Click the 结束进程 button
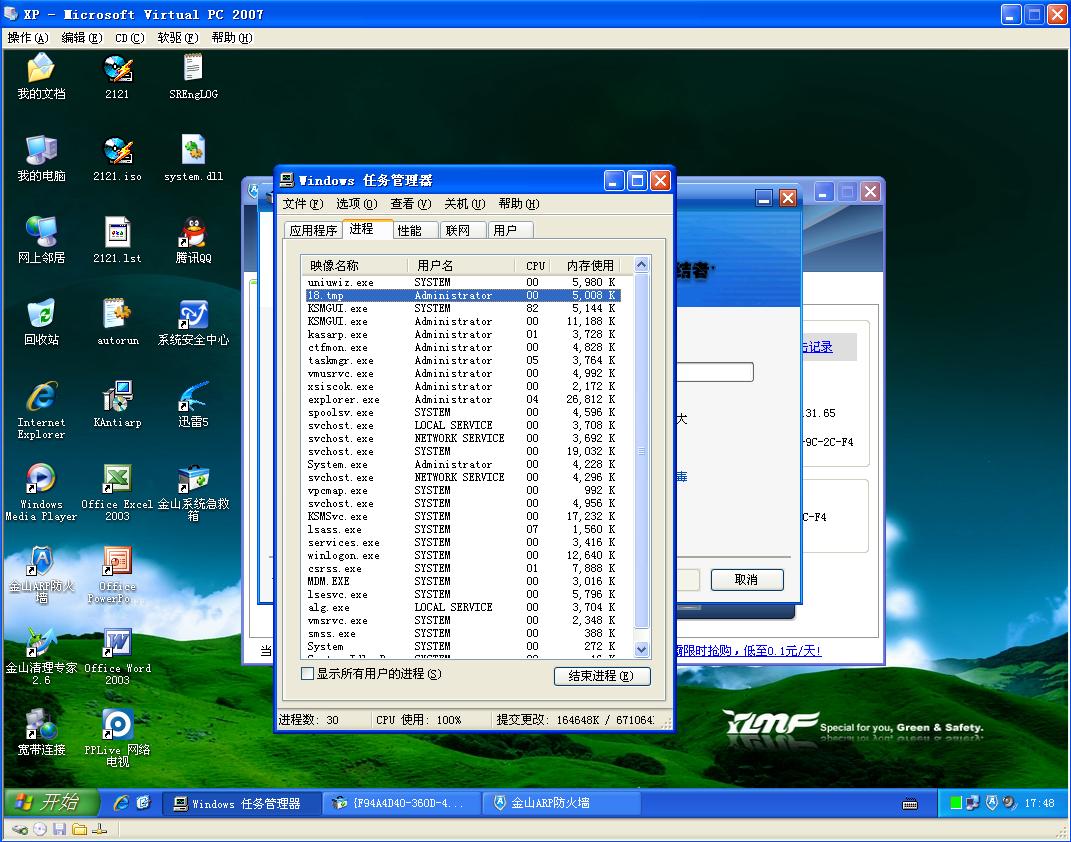The width and height of the screenshot is (1071, 842). [x=601, y=676]
